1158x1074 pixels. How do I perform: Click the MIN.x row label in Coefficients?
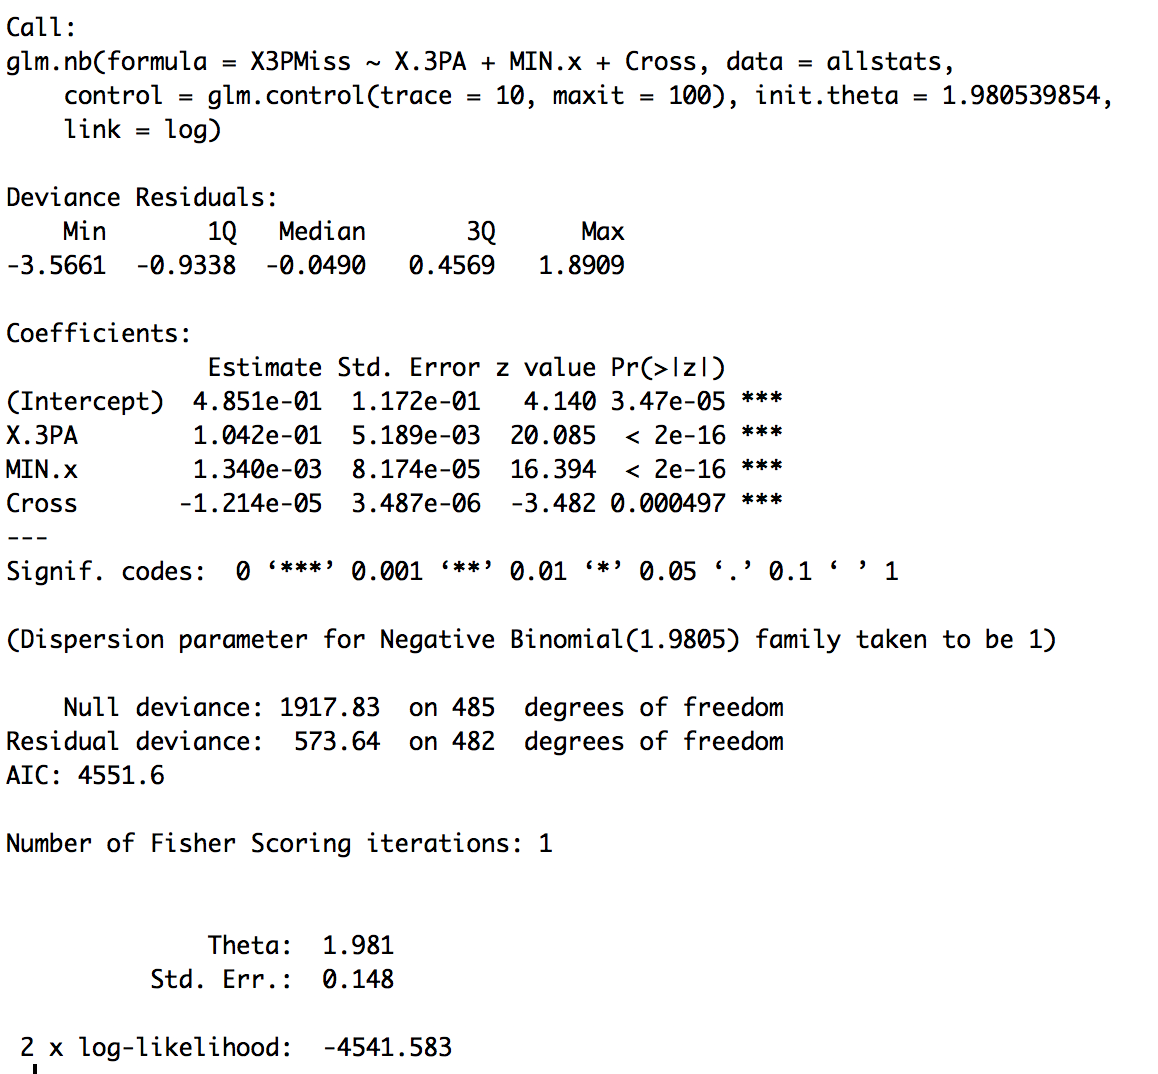click(42, 469)
